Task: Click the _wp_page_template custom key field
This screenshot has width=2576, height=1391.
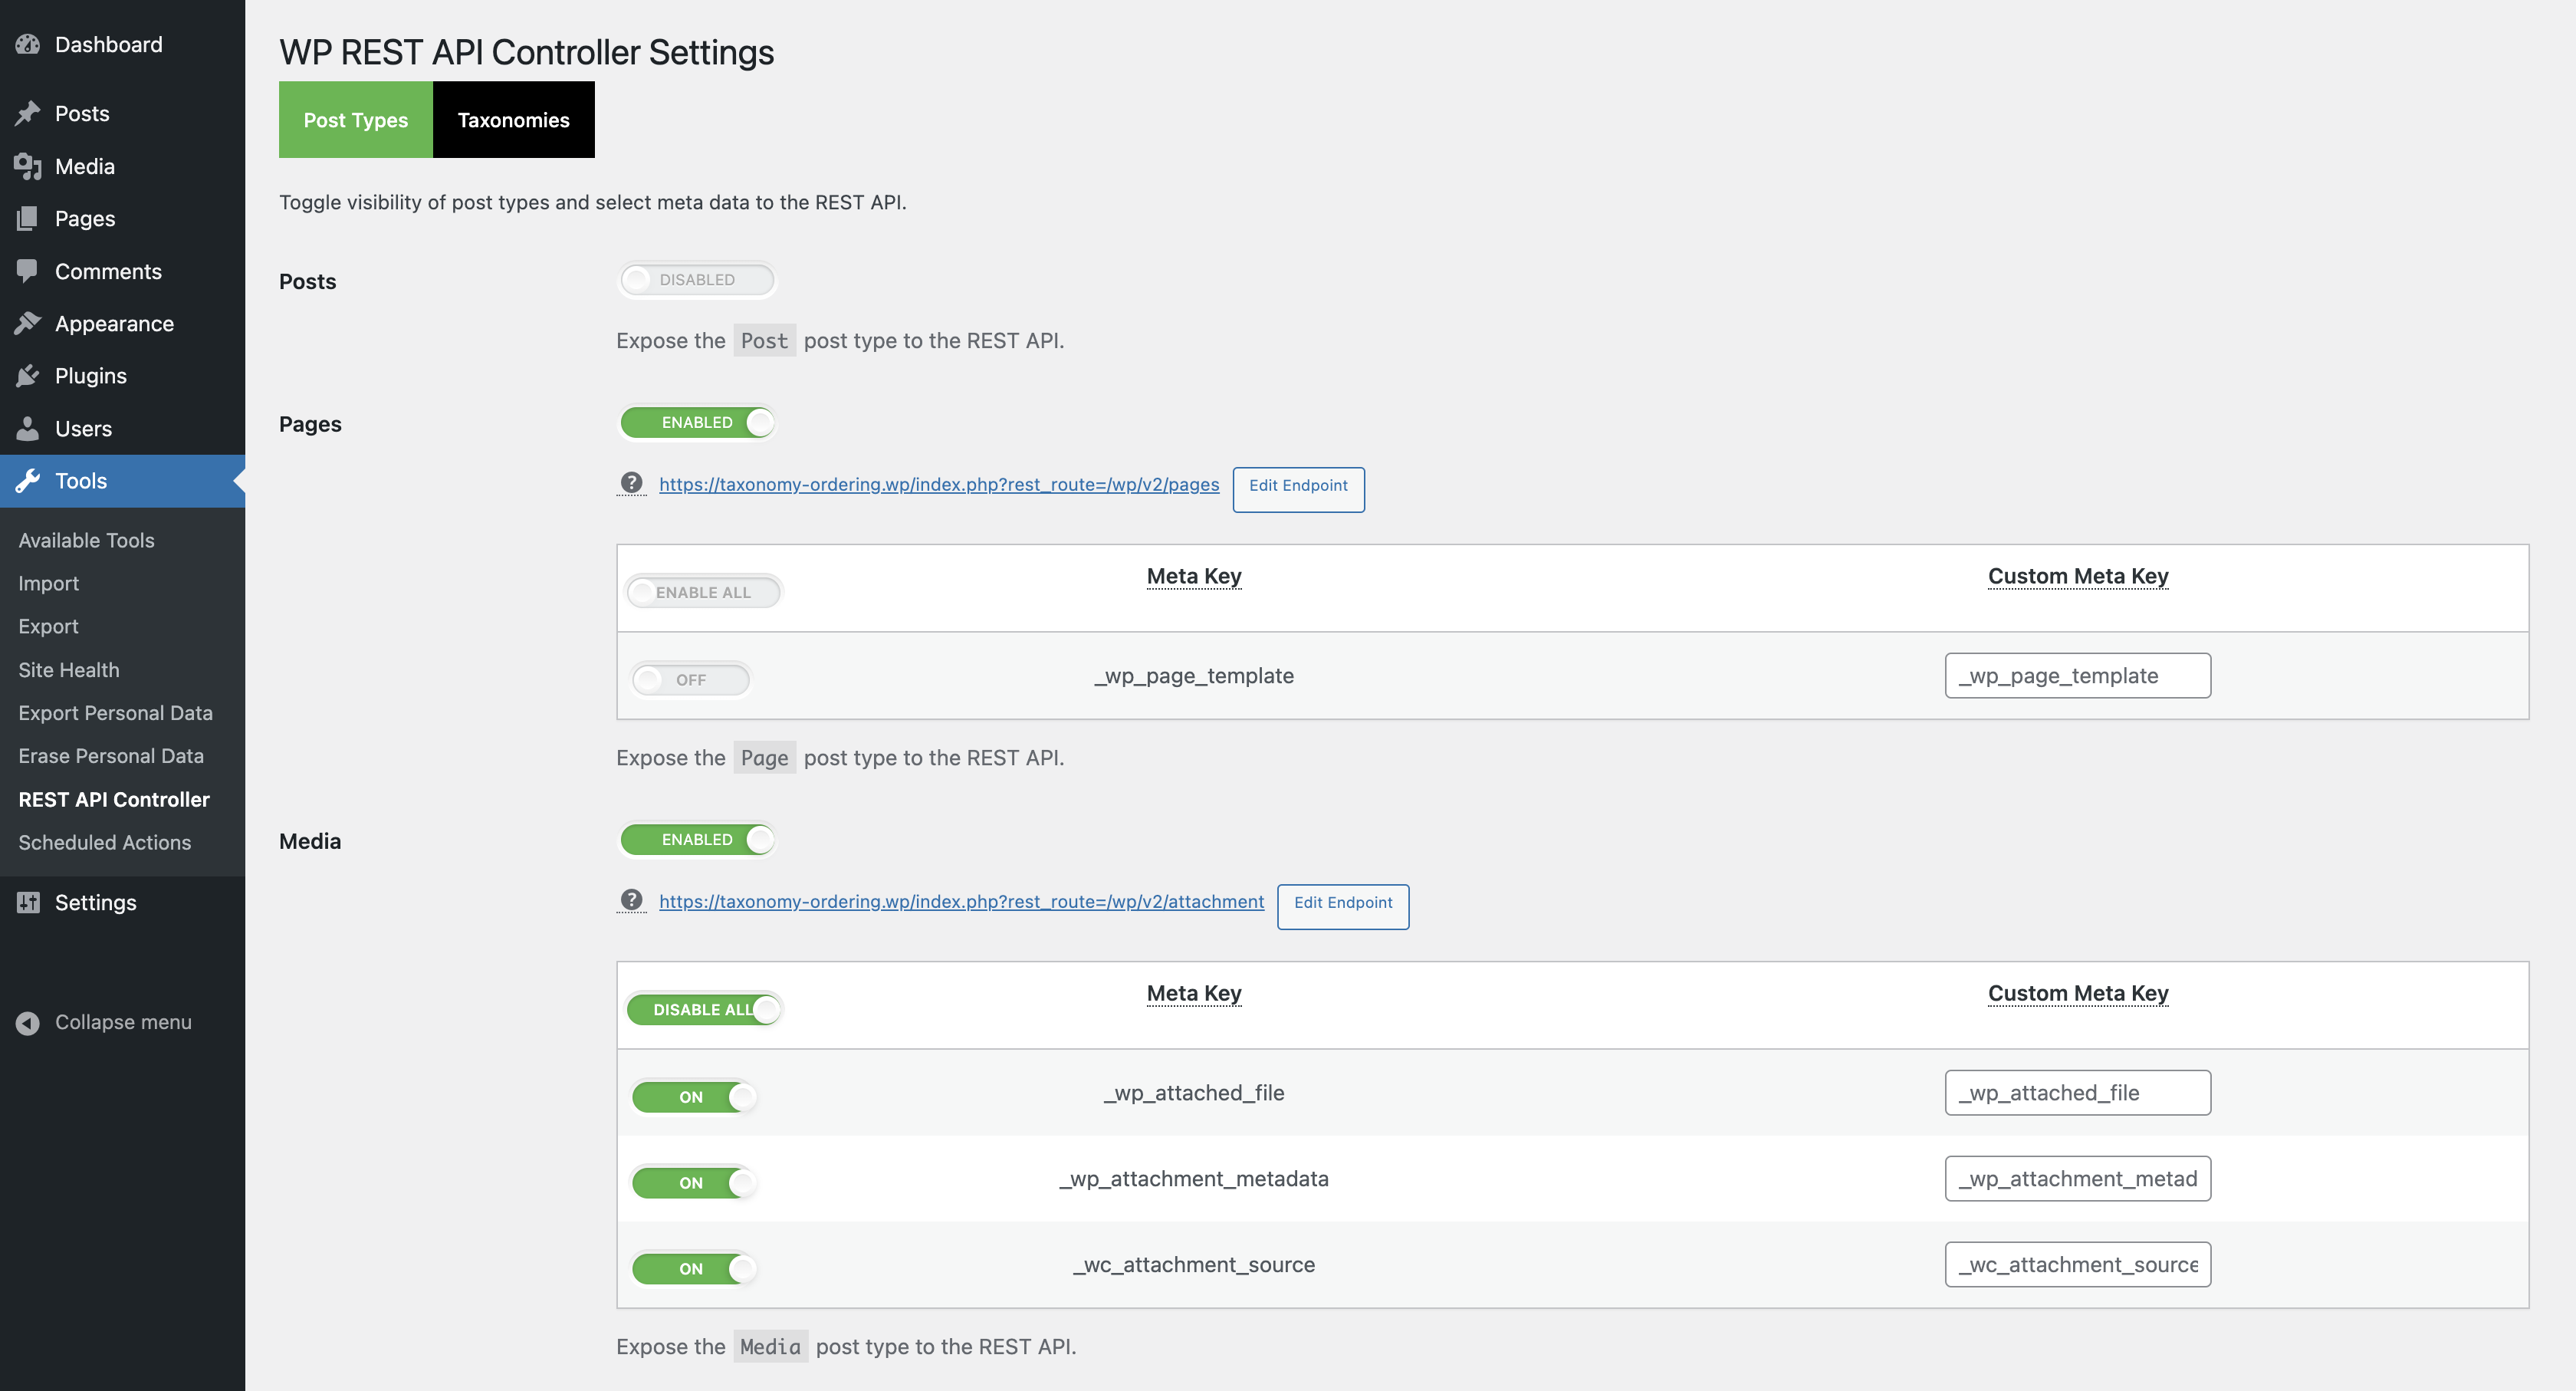Action: click(x=2078, y=675)
